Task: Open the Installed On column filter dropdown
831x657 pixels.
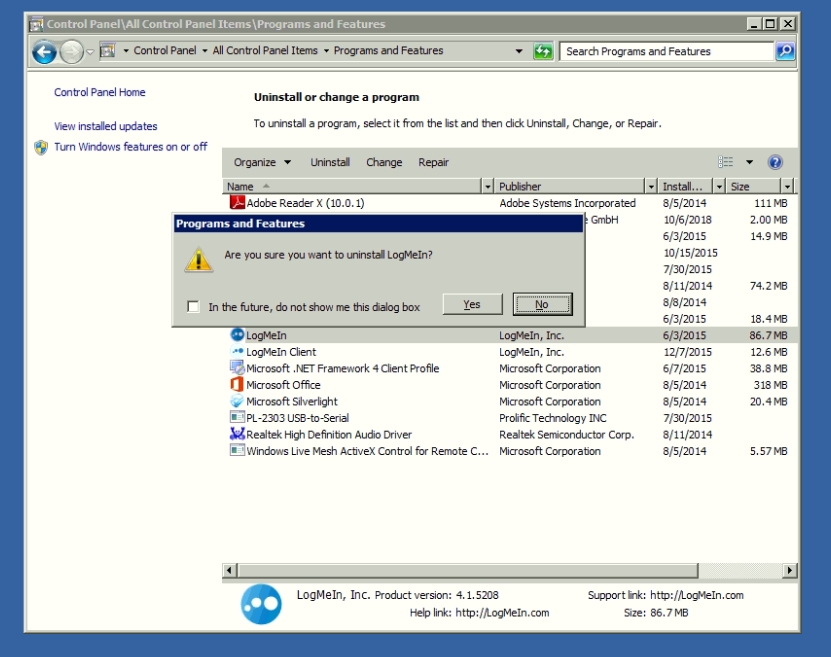Action: pos(719,187)
